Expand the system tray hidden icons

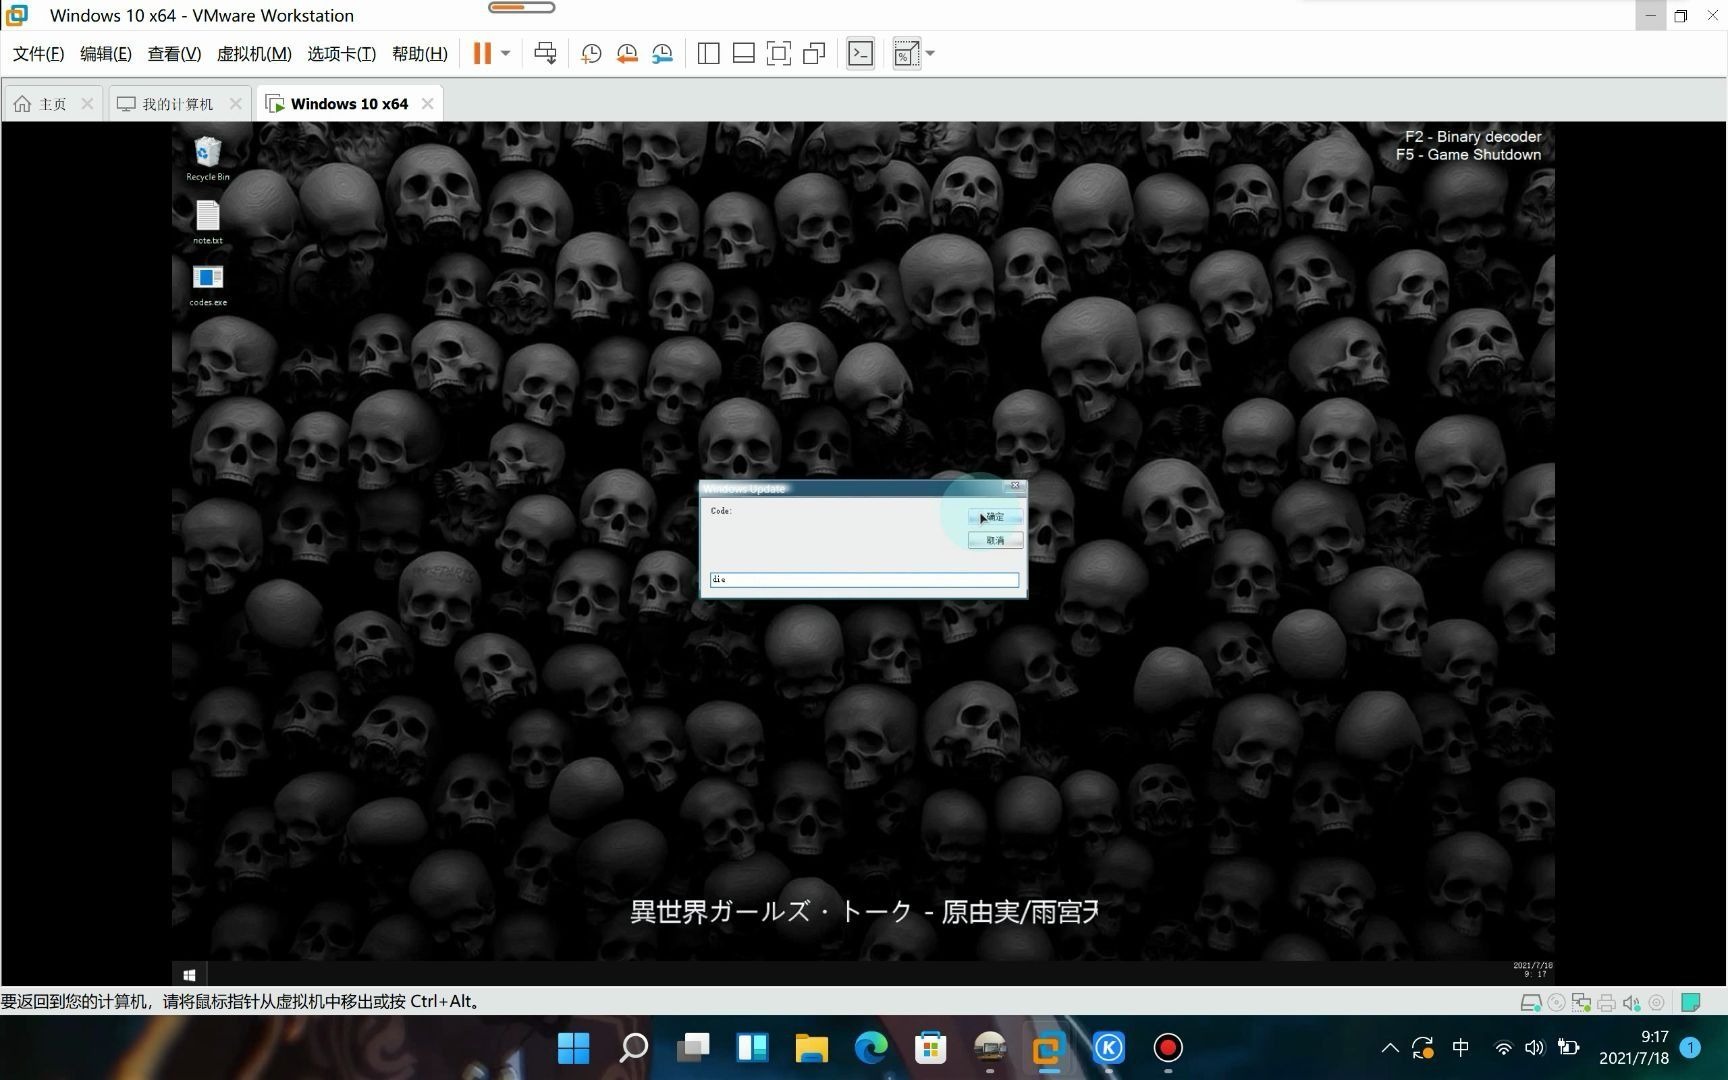1390,1048
